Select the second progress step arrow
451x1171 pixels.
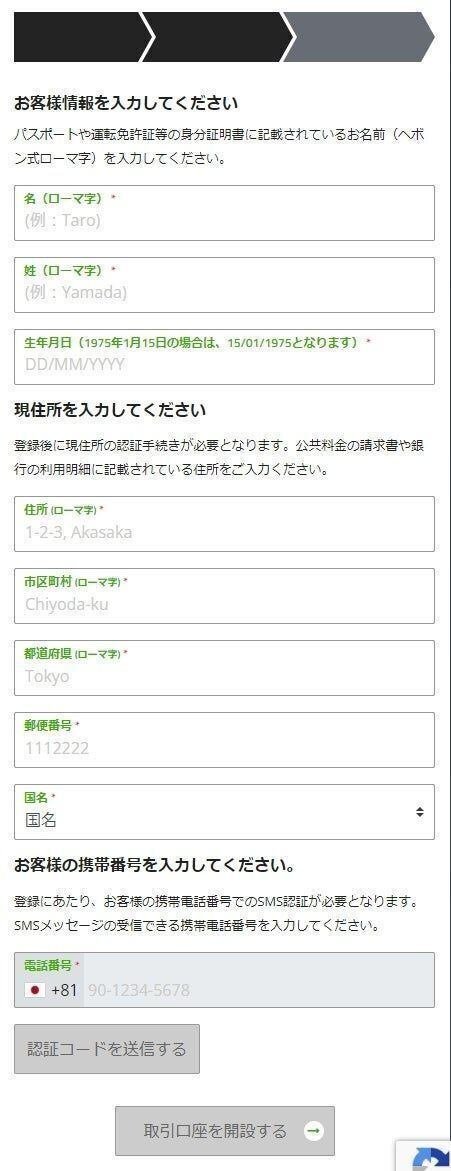218,37
